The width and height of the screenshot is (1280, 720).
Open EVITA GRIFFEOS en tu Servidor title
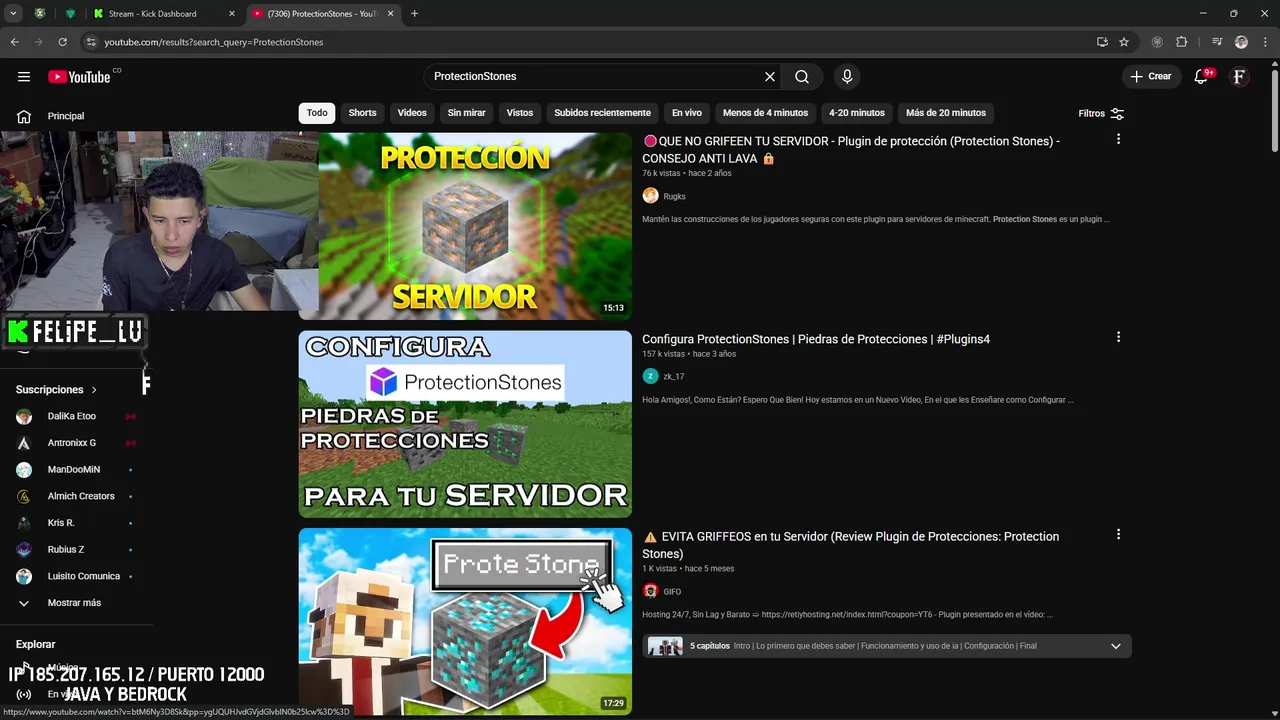pos(850,545)
